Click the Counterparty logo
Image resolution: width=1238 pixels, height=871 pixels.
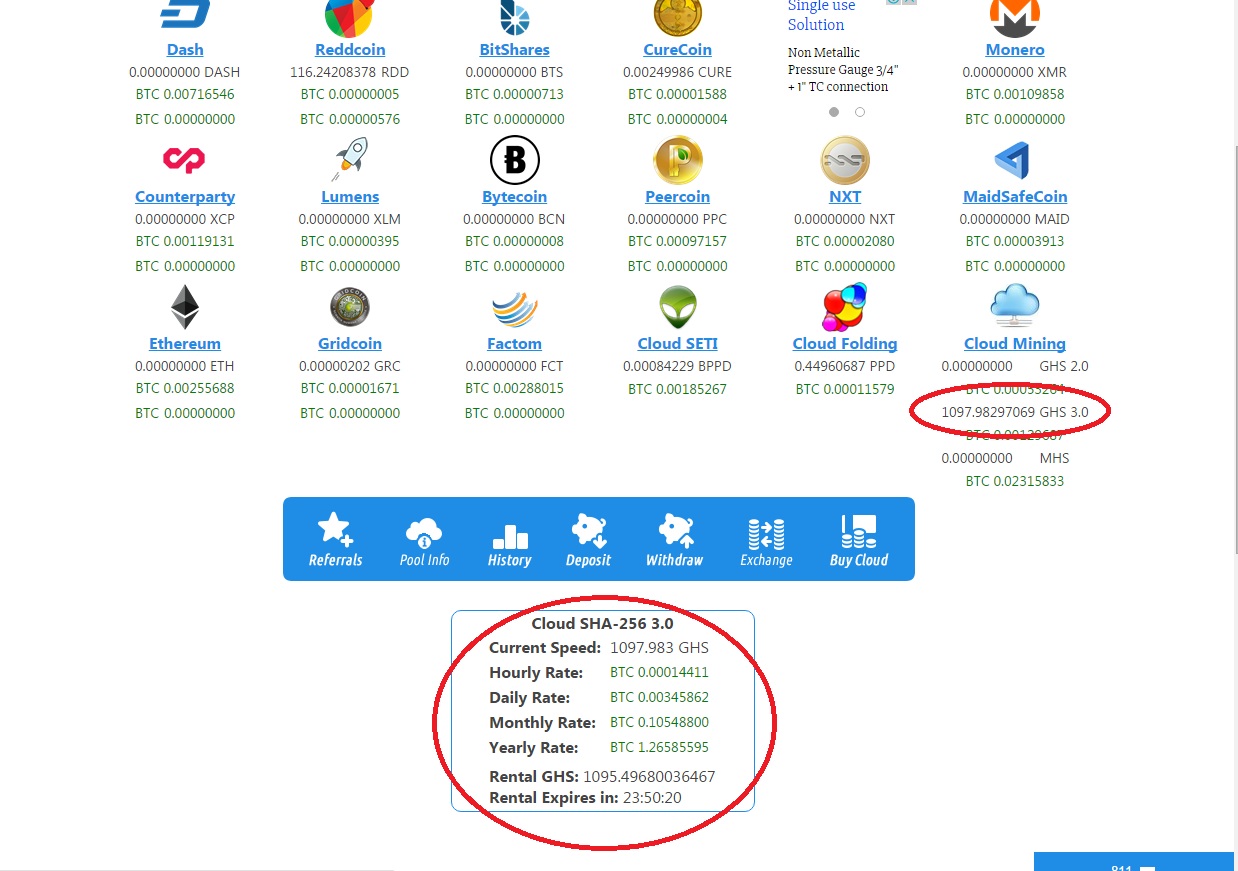pyautogui.click(x=184, y=159)
